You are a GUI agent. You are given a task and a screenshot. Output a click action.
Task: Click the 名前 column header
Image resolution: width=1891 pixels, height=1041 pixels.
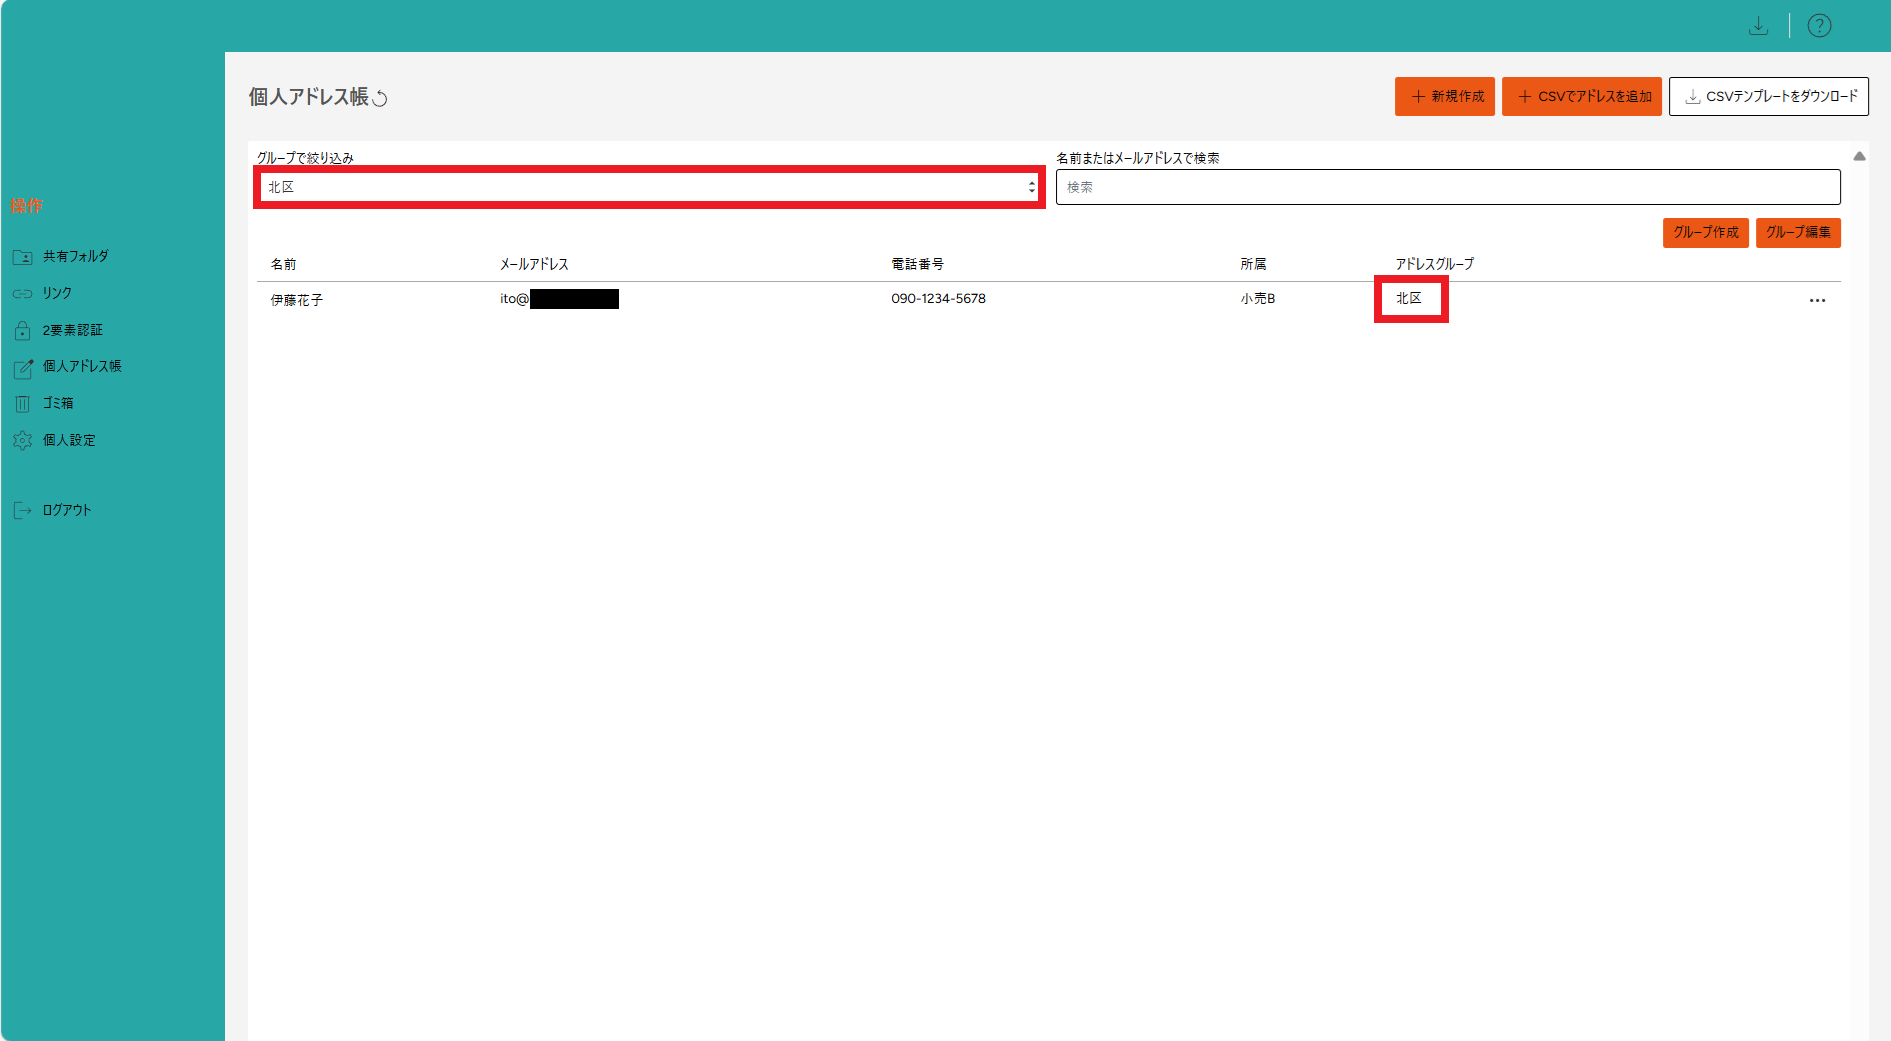[x=284, y=264]
